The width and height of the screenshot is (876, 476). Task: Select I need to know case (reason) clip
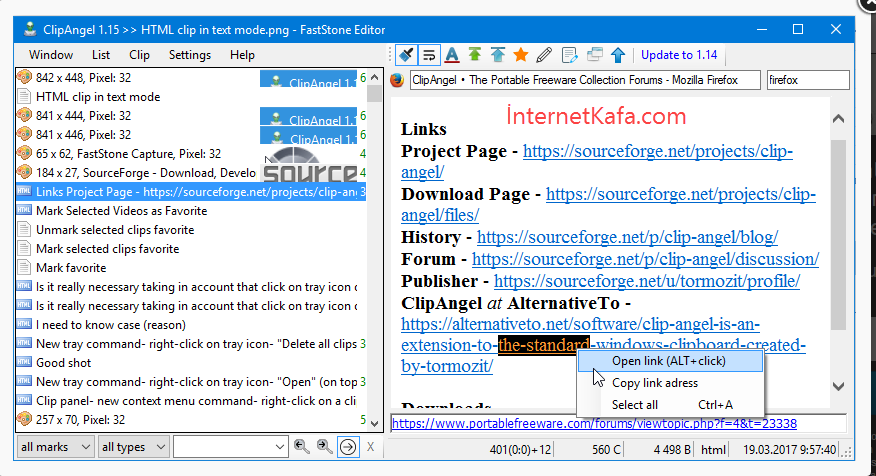coord(191,325)
